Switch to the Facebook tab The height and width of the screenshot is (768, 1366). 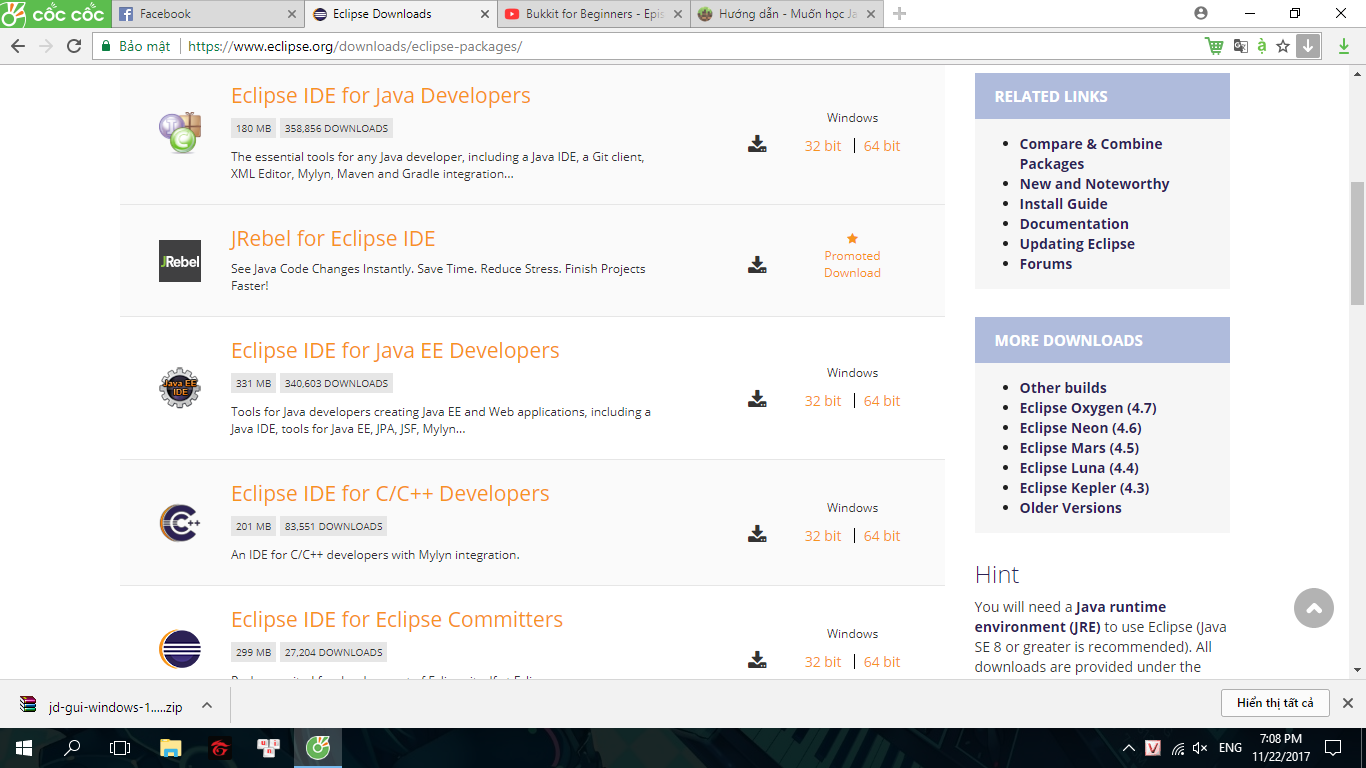point(205,14)
